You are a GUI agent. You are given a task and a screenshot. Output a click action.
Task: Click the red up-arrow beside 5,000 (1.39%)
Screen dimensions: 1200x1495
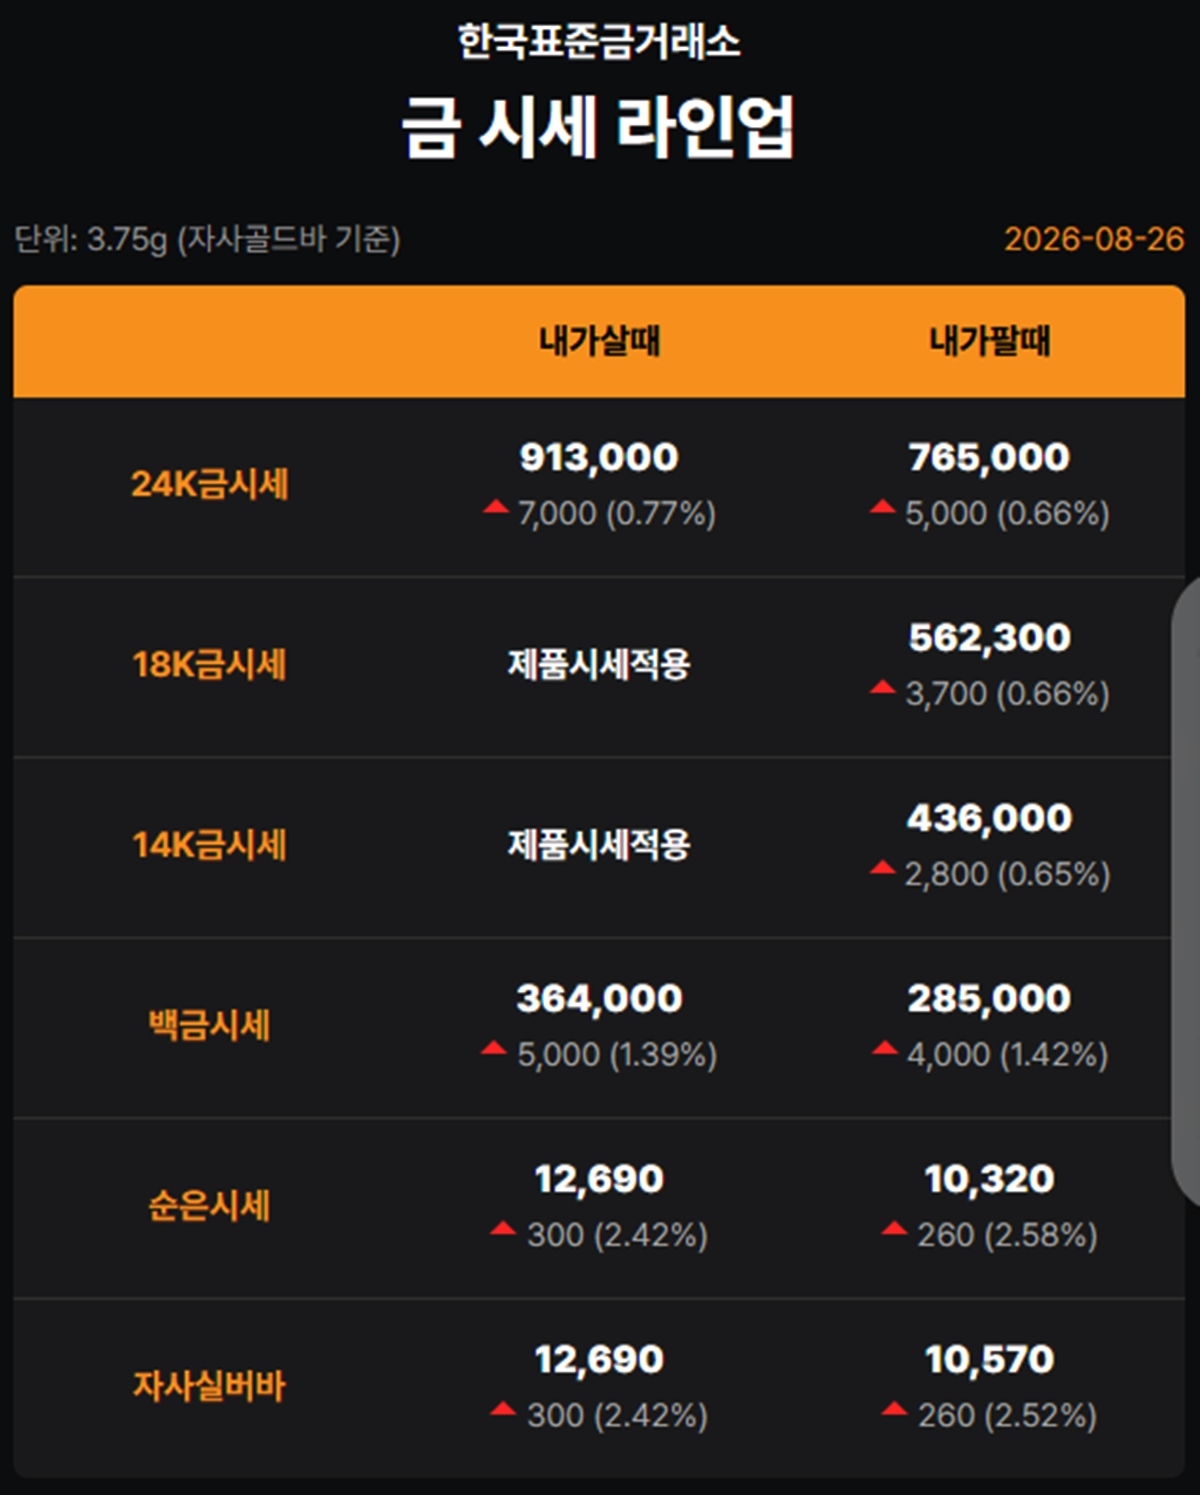(x=494, y=1048)
